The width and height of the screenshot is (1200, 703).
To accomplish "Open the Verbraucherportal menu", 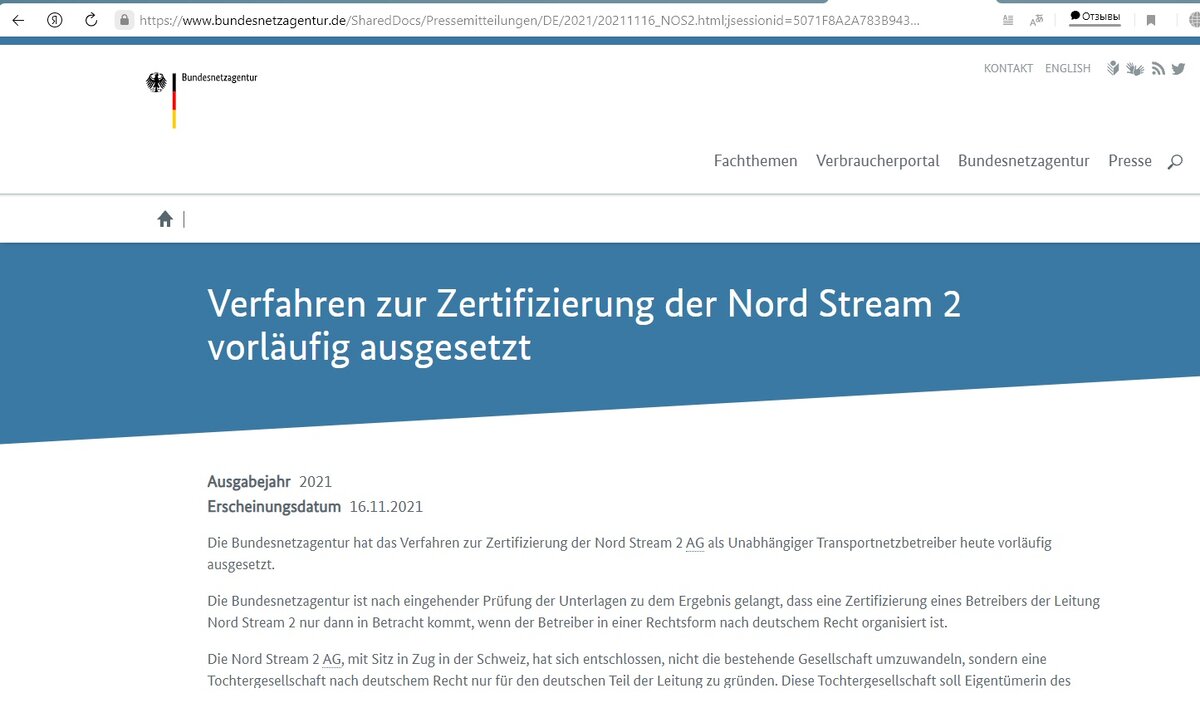I will [877, 161].
